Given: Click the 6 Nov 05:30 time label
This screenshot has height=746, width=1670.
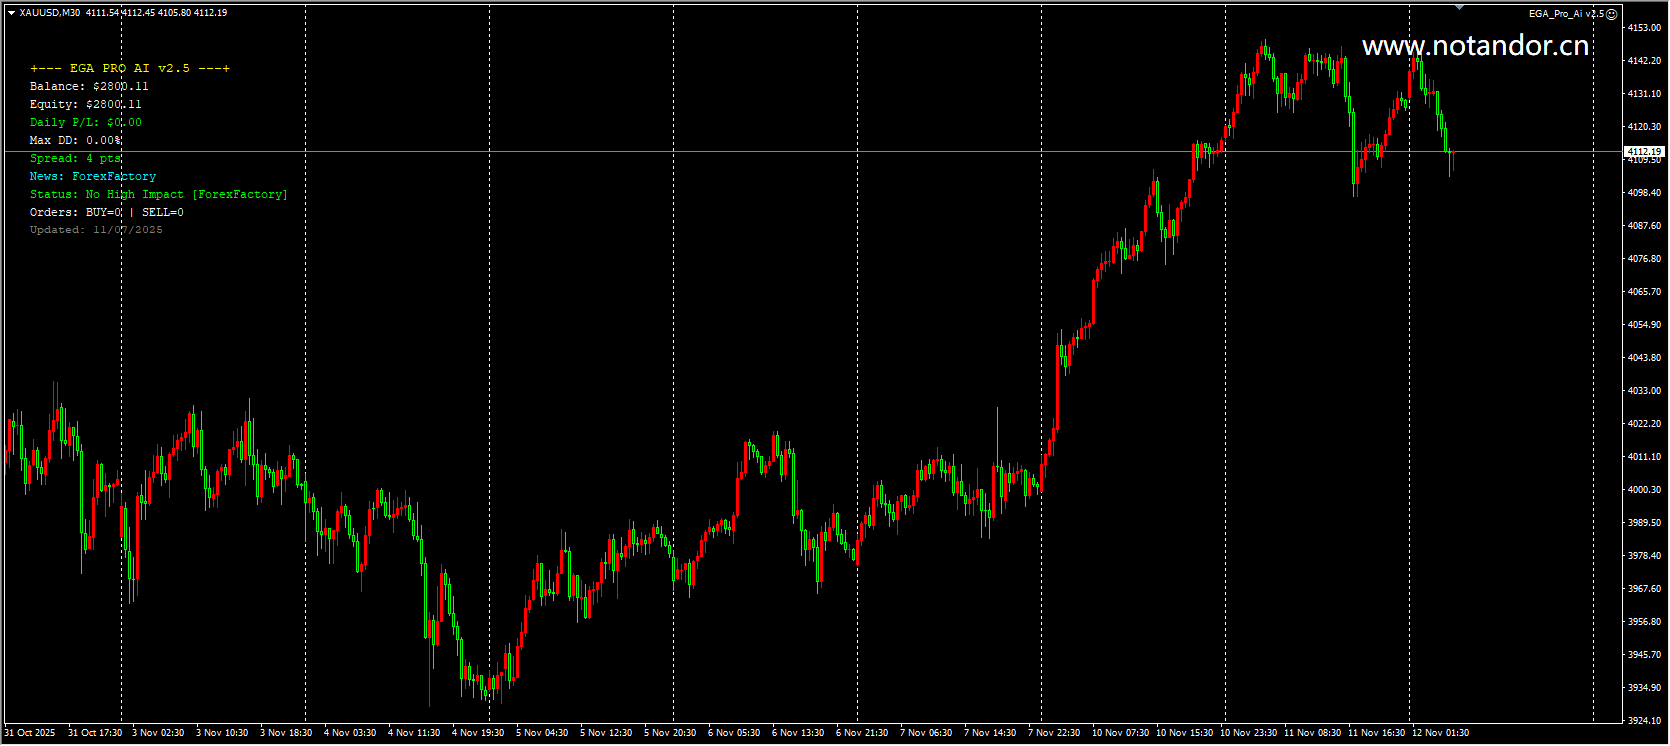Looking at the screenshot, I should pyautogui.click(x=734, y=733).
